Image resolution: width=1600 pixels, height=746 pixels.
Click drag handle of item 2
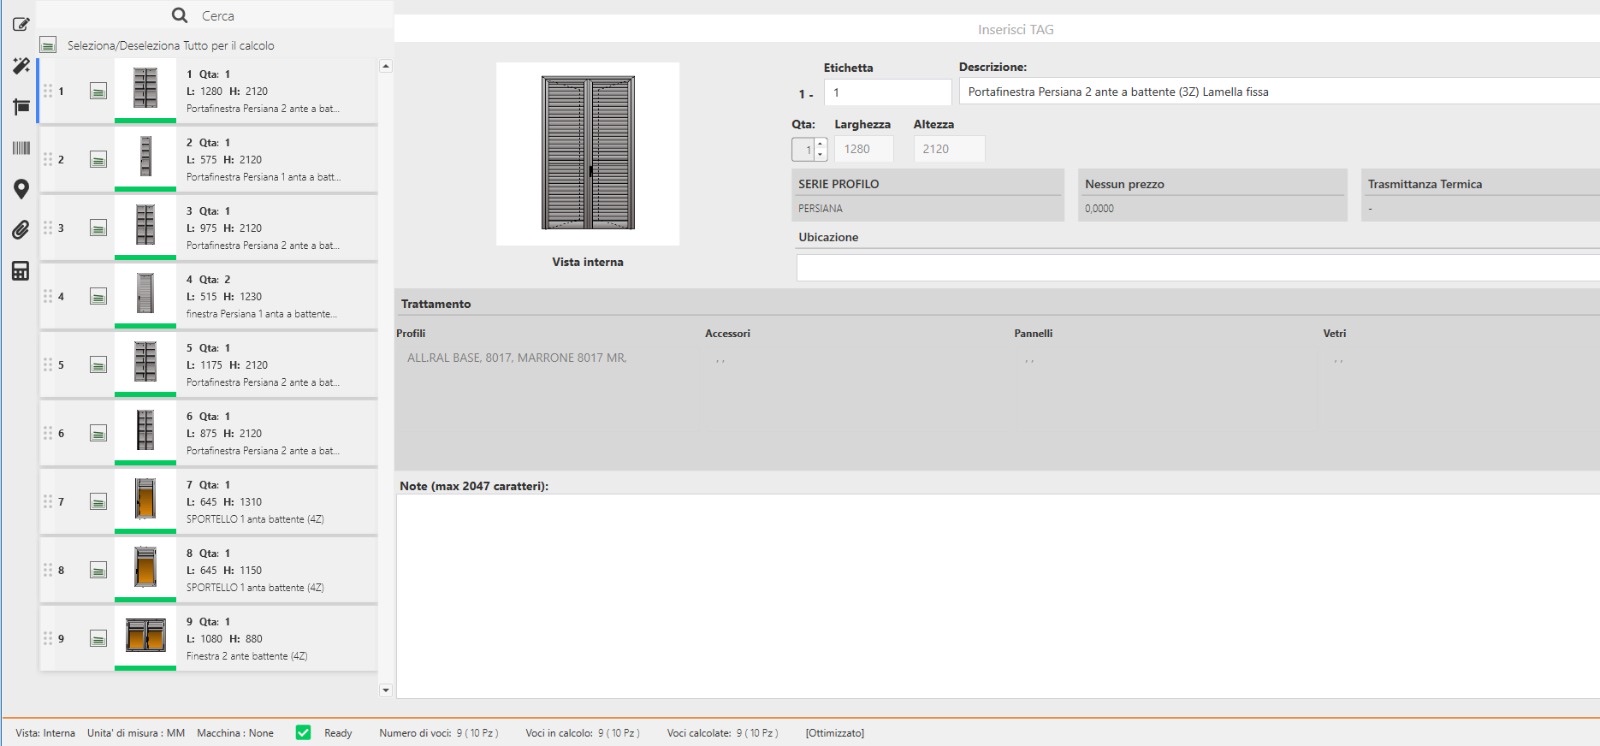click(x=48, y=159)
